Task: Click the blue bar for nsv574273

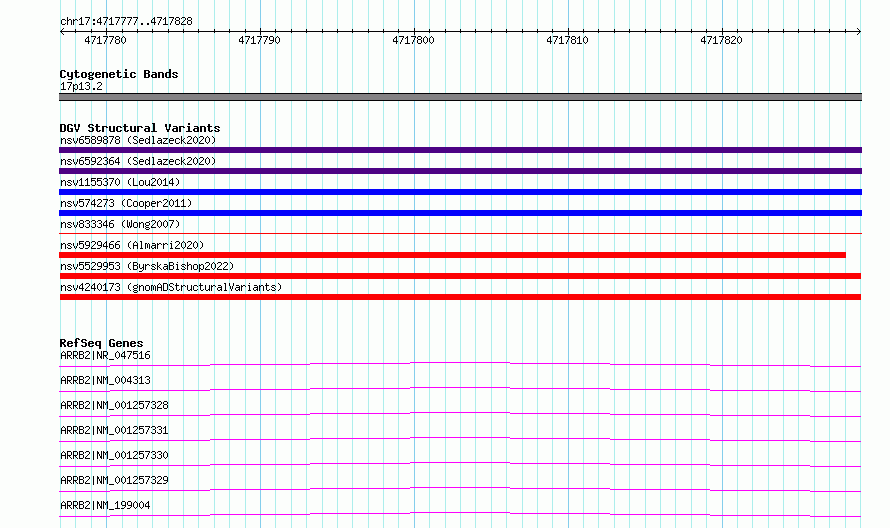Action: coord(460,213)
